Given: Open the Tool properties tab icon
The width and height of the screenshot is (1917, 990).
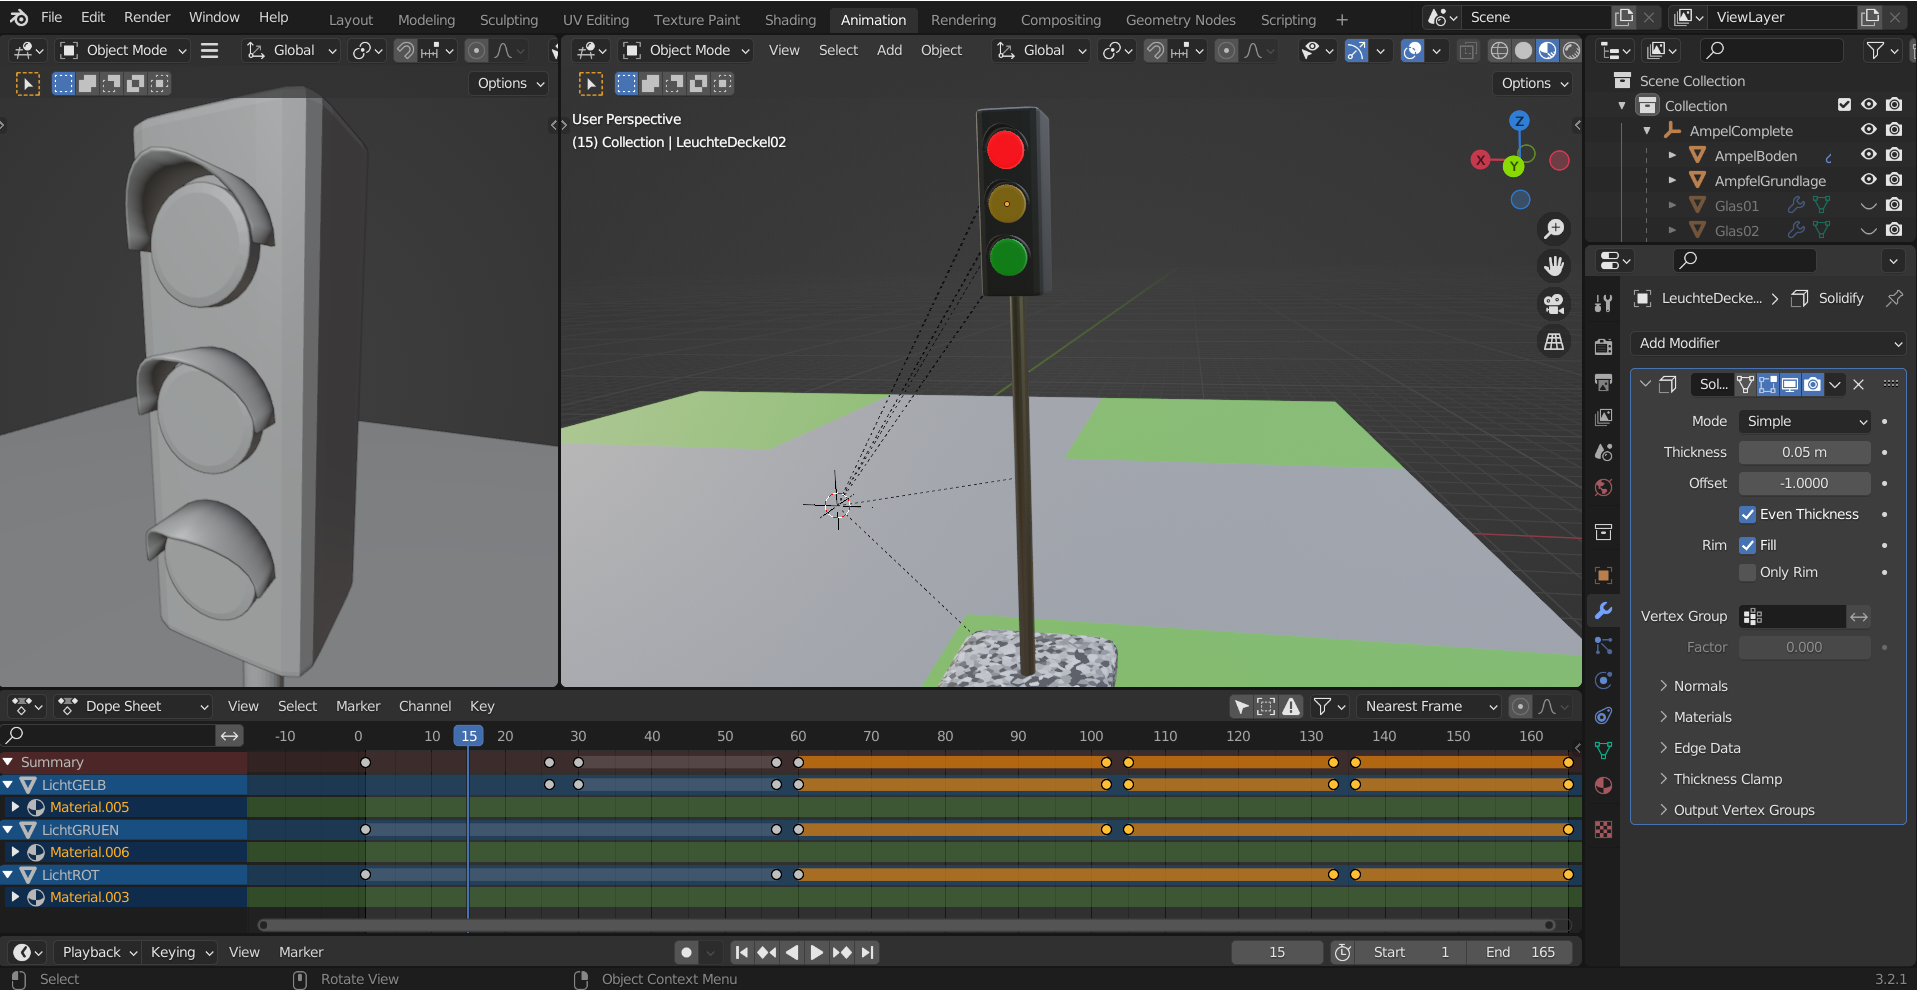Looking at the screenshot, I should (1604, 303).
